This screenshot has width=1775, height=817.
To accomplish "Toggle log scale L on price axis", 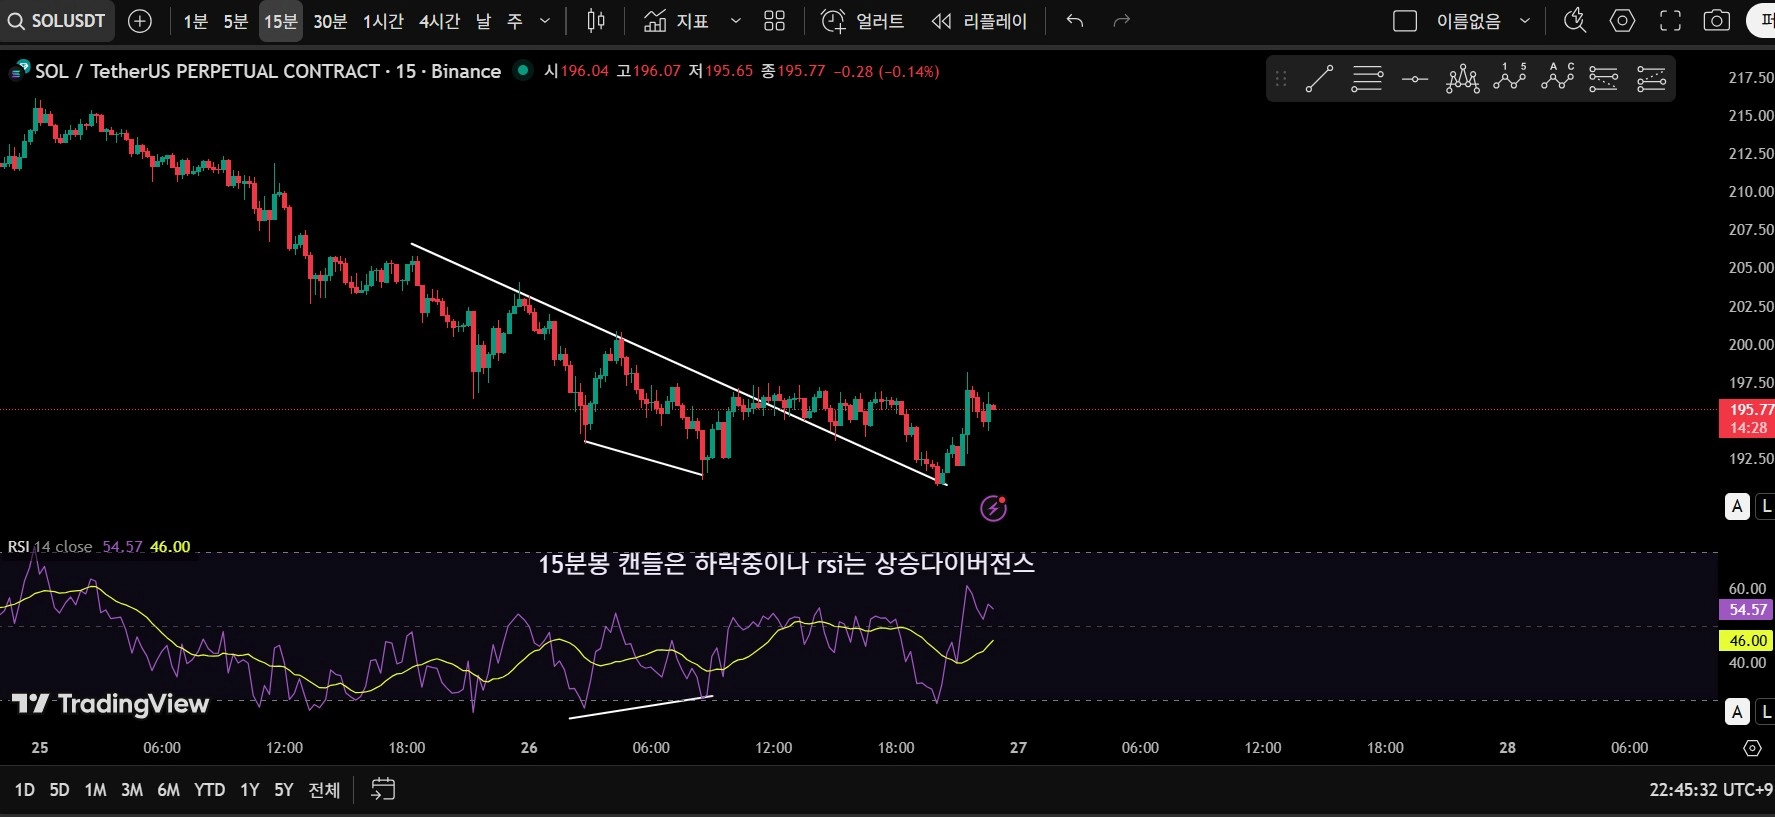I will coord(1766,507).
